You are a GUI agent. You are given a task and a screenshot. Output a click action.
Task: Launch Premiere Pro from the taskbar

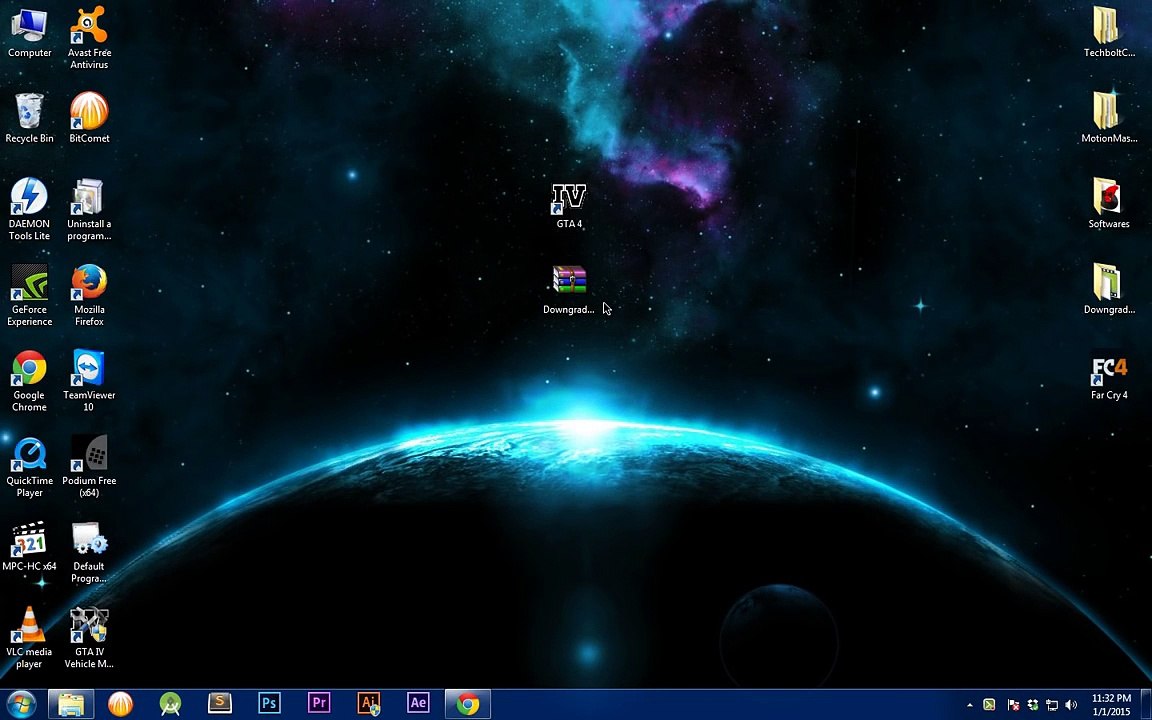pos(319,705)
